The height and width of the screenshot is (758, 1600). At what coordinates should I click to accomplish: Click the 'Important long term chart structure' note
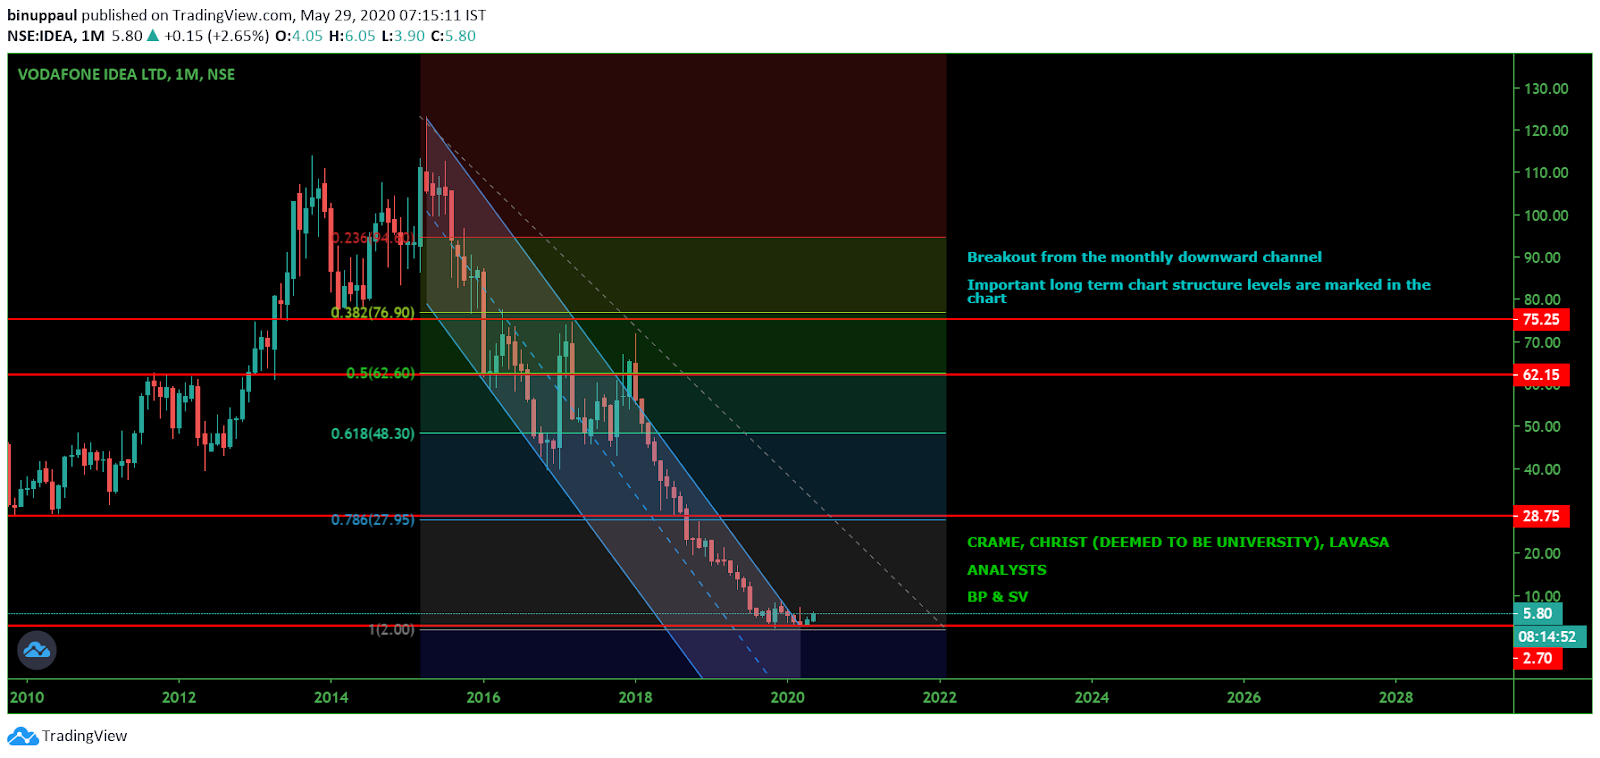(x=1199, y=291)
